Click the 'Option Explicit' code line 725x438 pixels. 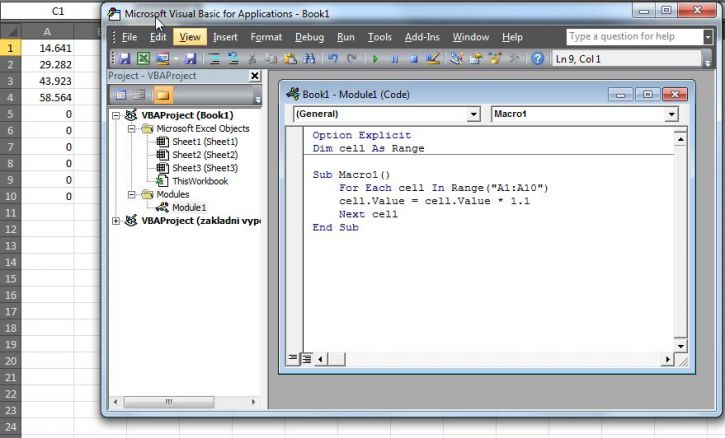361,135
